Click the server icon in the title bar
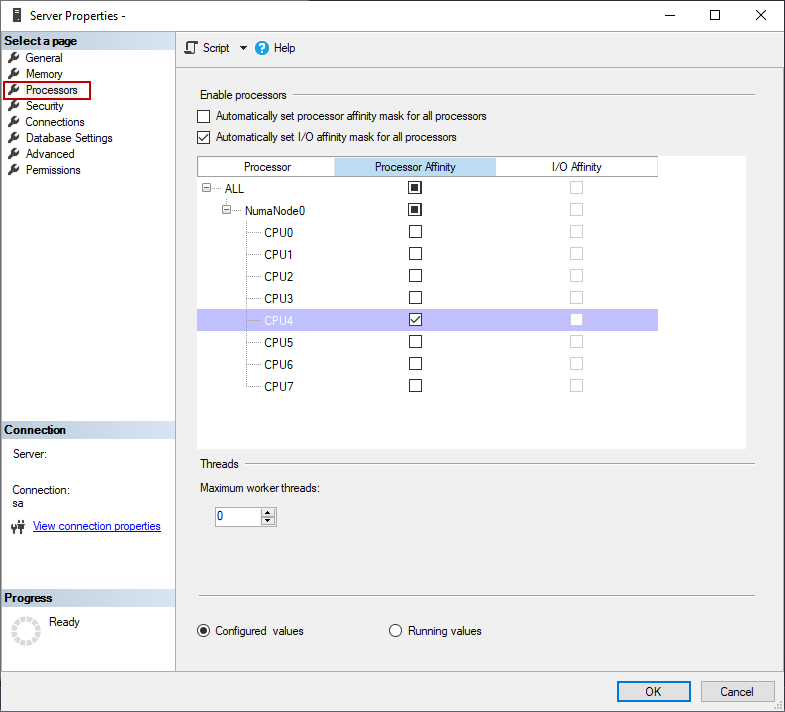785x712 pixels. (x=17, y=16)
